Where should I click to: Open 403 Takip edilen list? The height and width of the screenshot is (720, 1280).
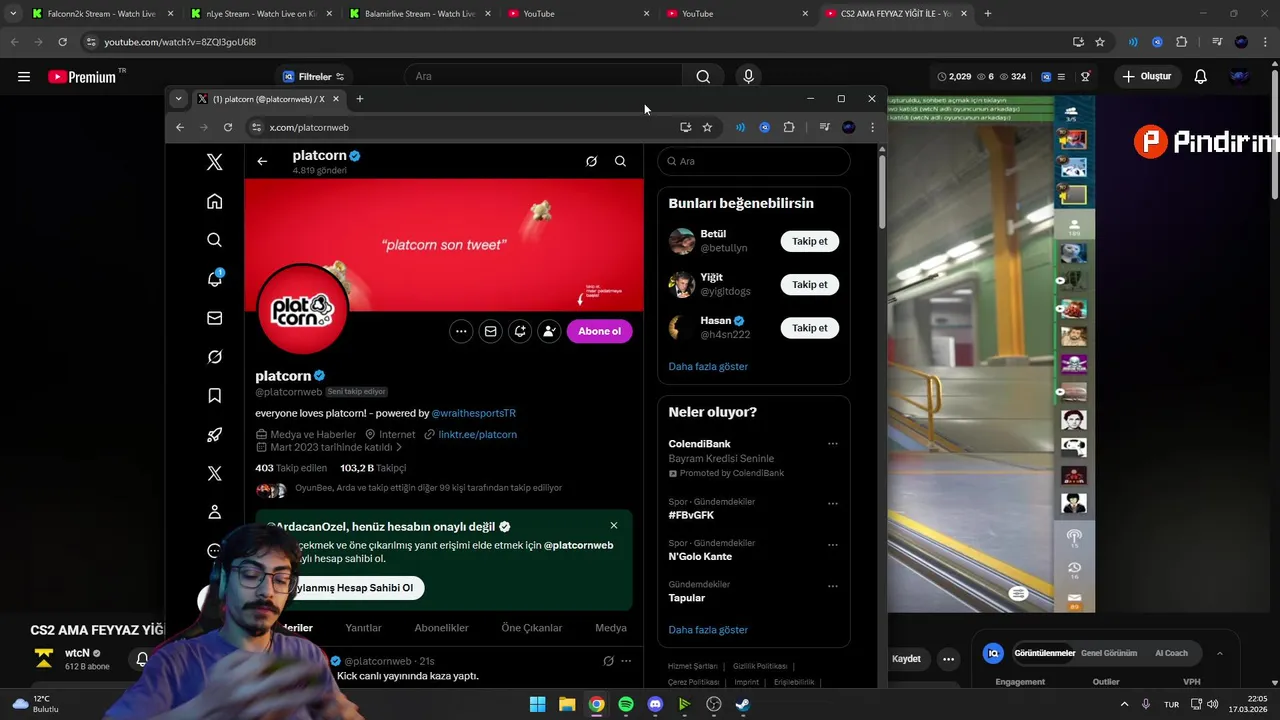[291, 468]
